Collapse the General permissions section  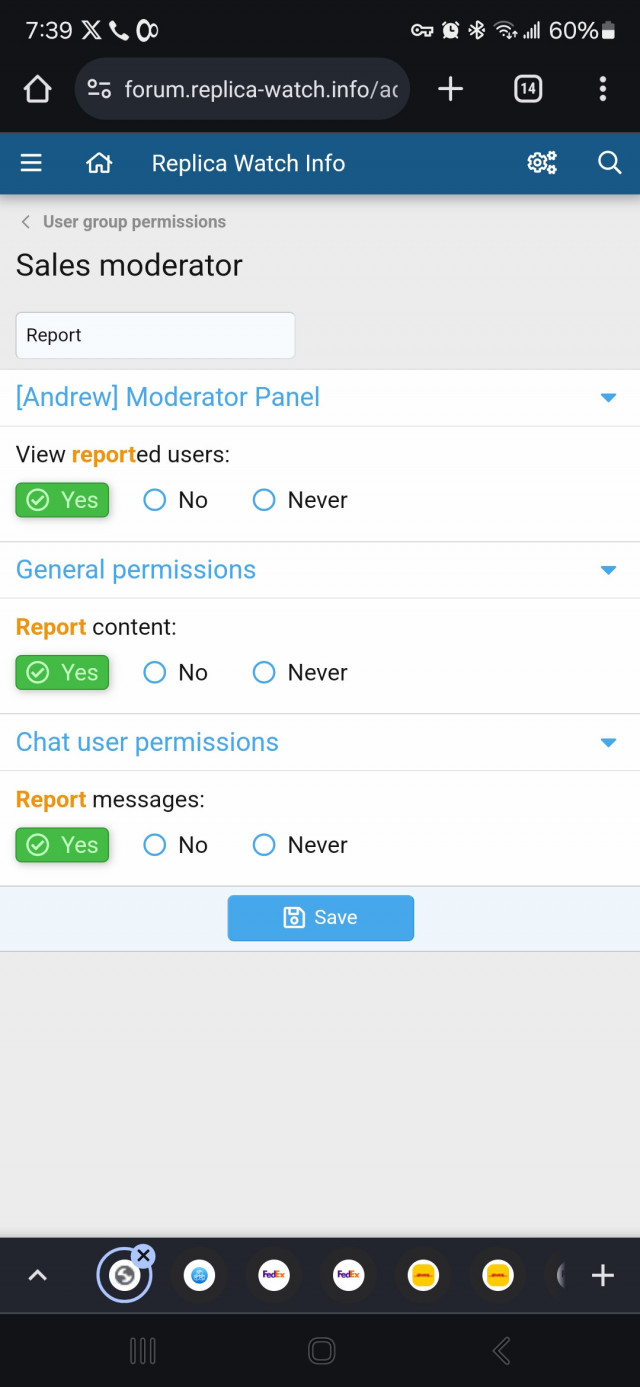pos(608,570)
